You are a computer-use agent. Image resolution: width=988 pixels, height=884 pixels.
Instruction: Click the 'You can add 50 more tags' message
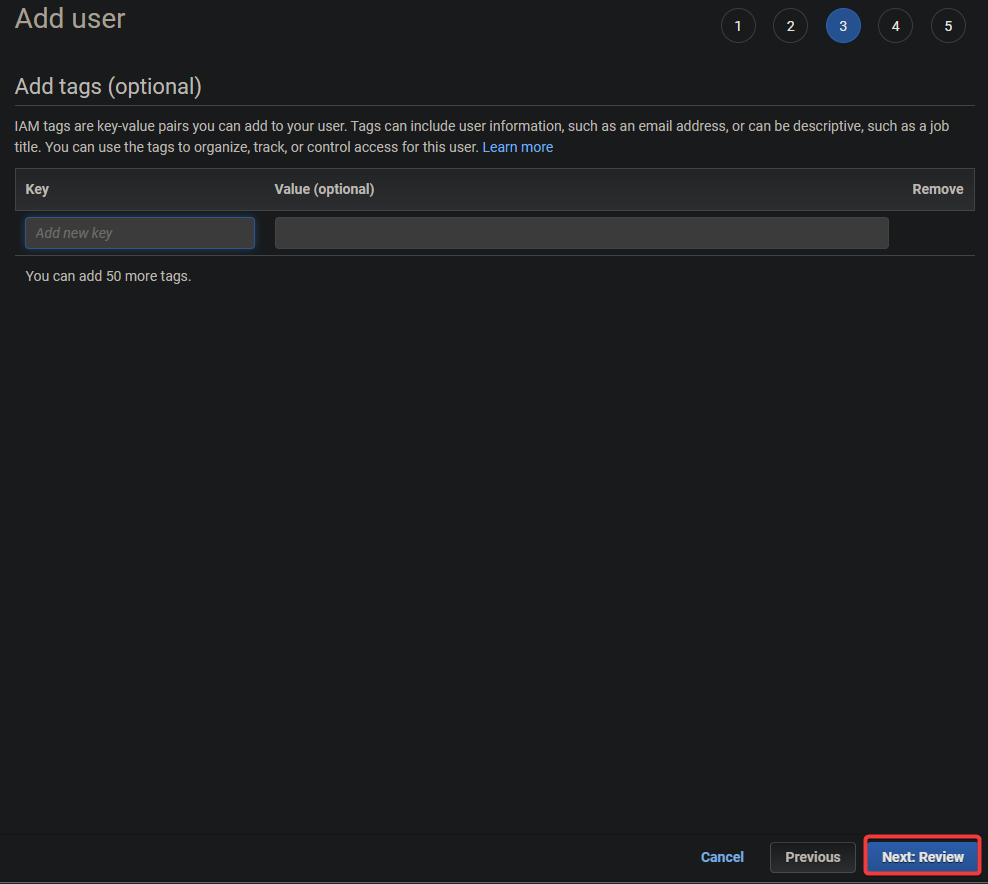coord(108,276)
